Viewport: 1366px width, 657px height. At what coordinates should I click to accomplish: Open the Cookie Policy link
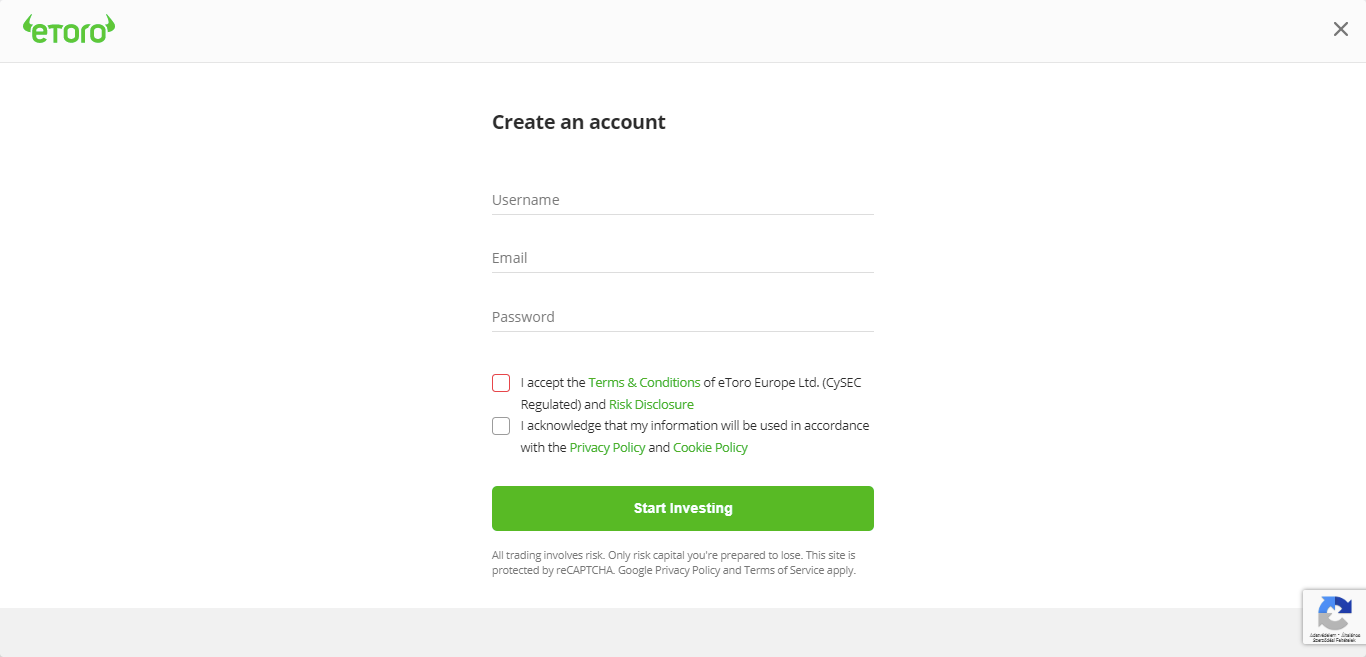tap(710, 447)
